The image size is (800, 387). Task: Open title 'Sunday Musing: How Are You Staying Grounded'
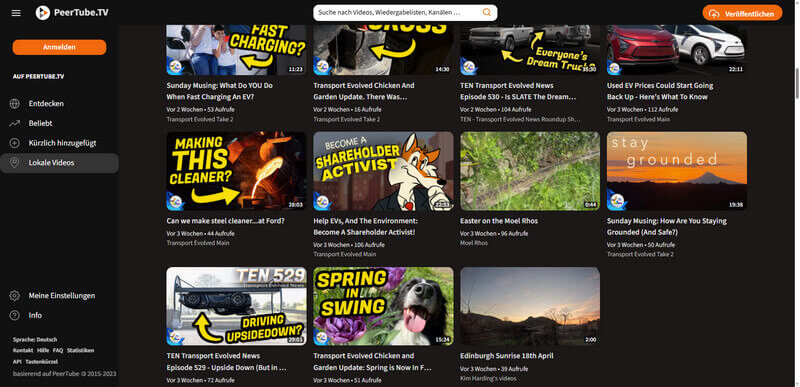[667, 227]
